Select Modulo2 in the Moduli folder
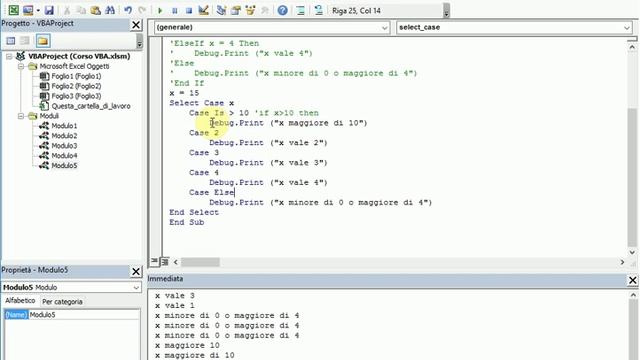Image resolution: width=640 pixels, height=360 pixels. click(x=64, y=136)
